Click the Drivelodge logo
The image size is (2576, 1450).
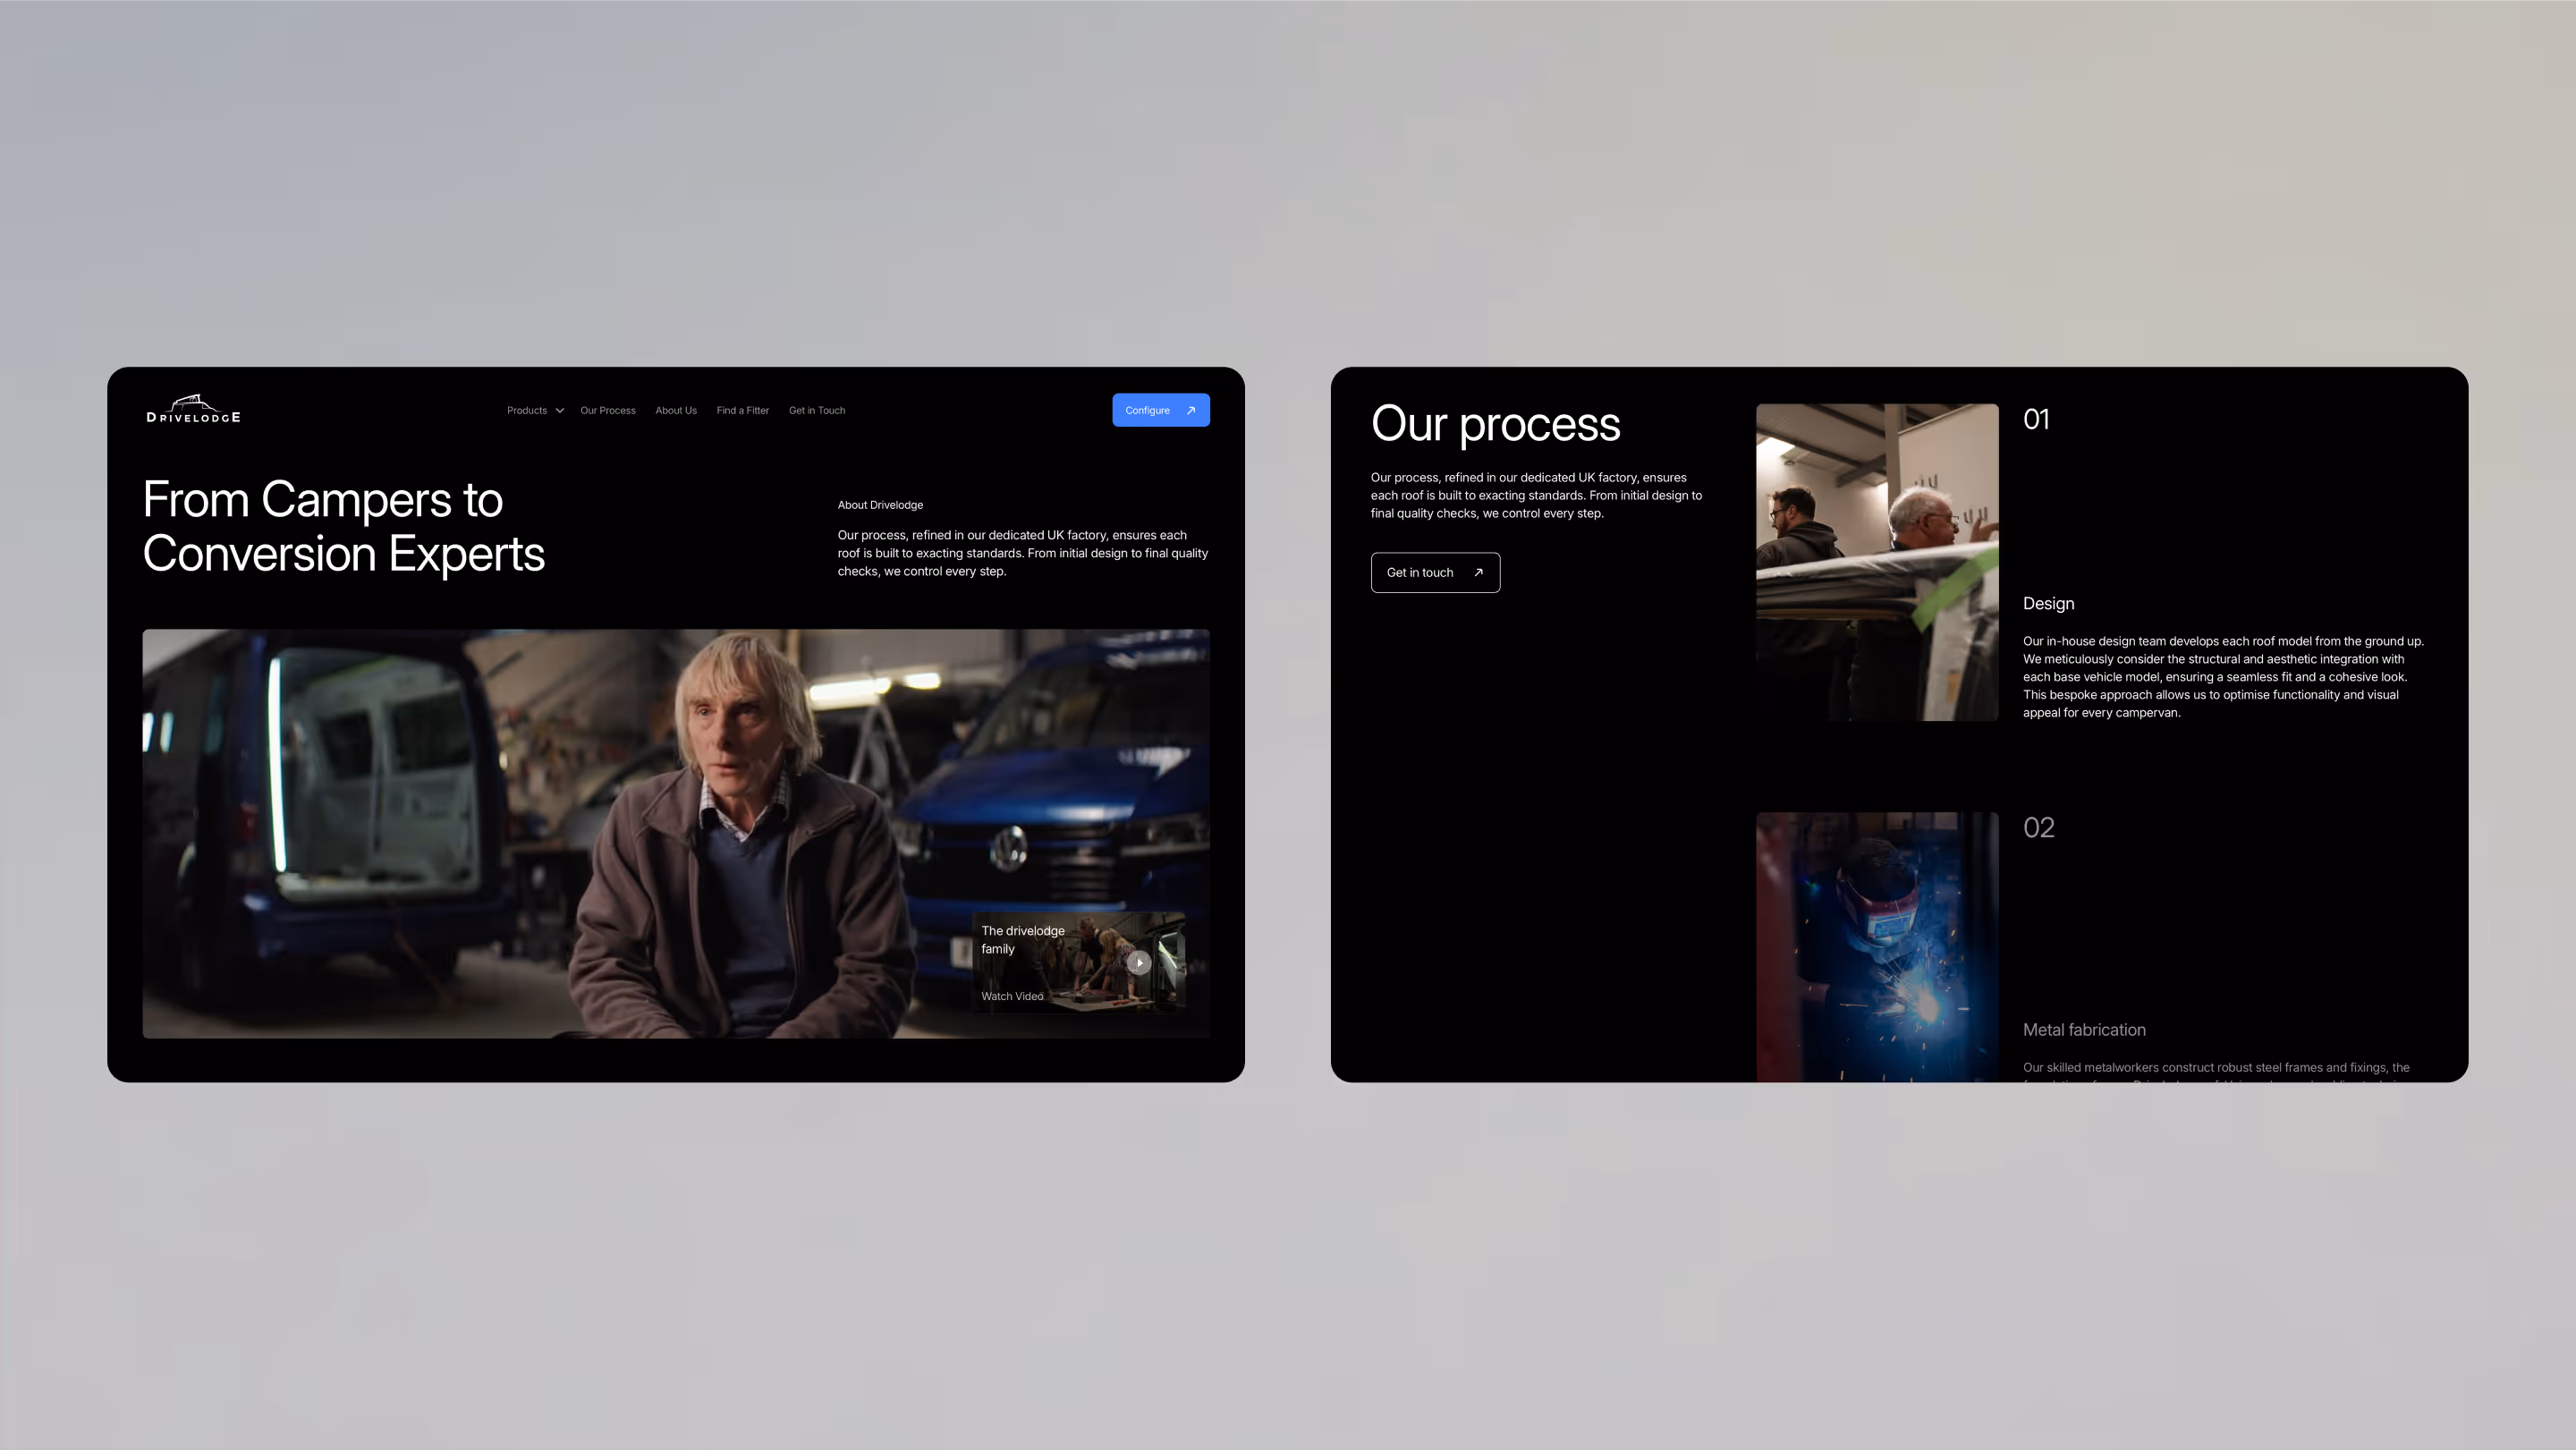(193, 409)
